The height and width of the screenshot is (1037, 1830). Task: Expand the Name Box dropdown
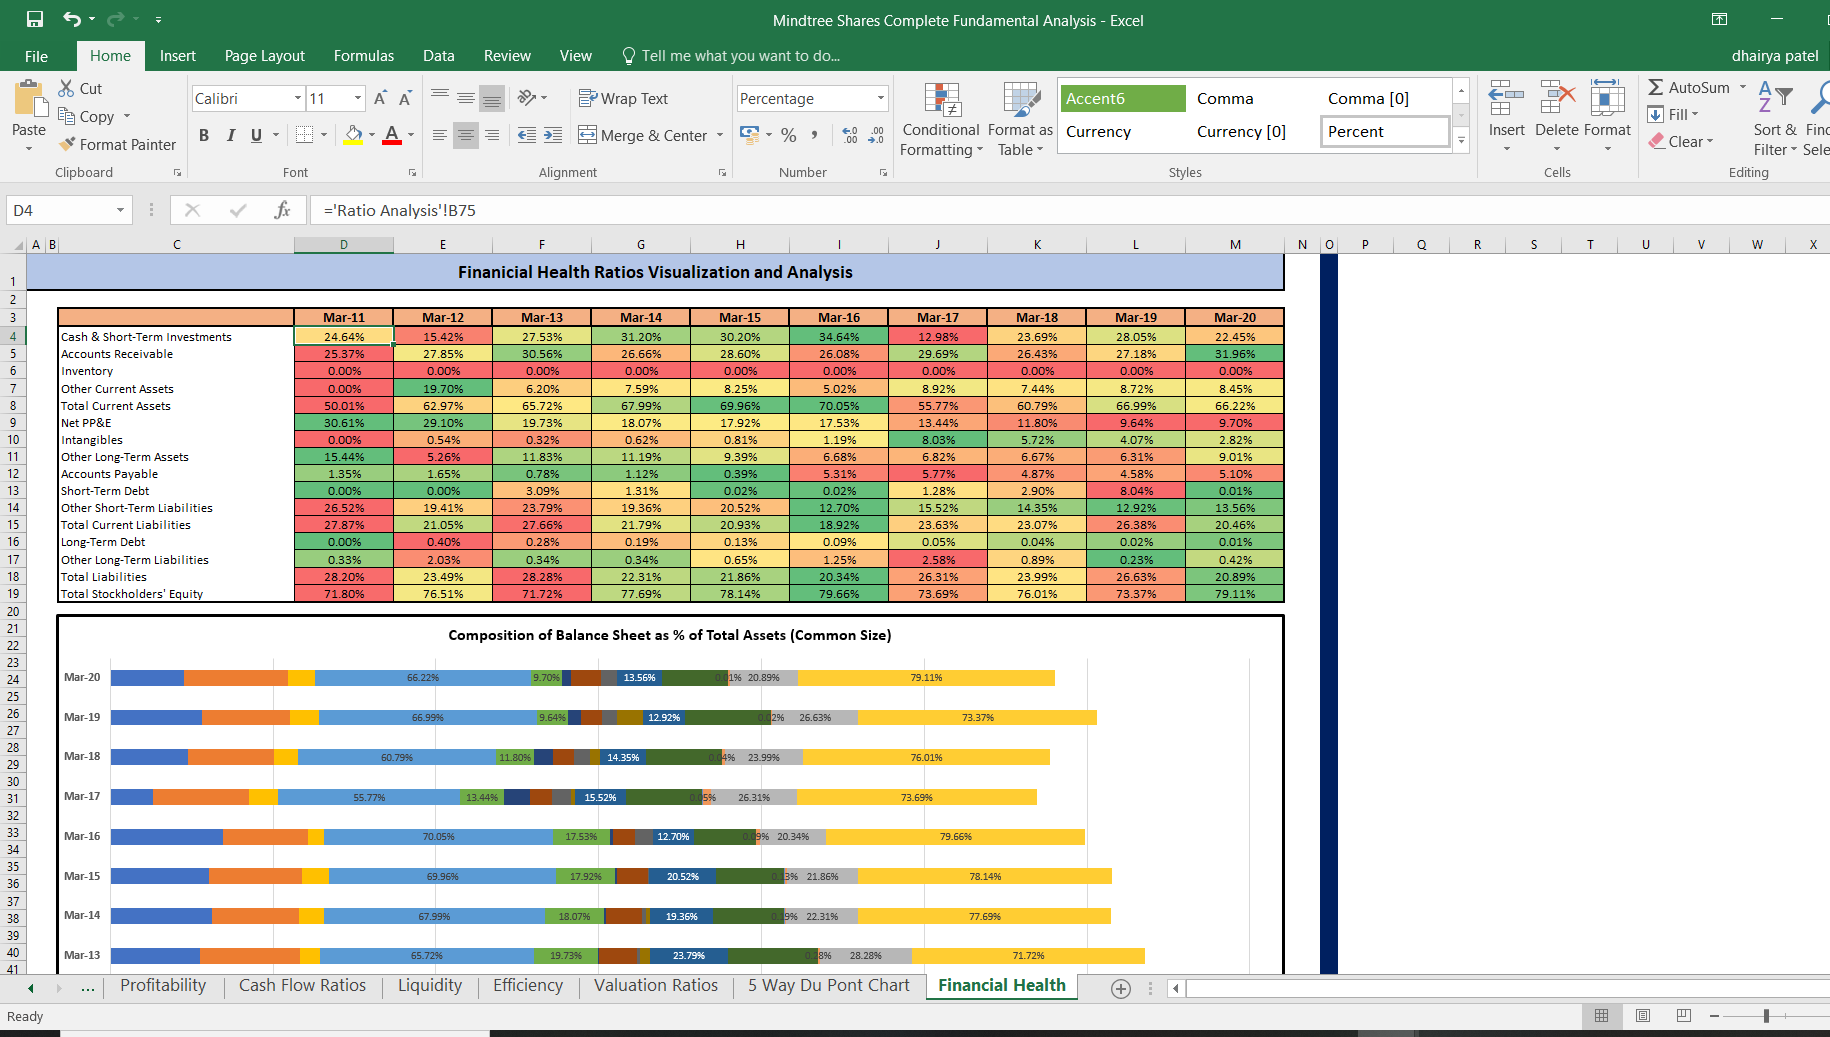pyautogui.click(x=120, y=210)
